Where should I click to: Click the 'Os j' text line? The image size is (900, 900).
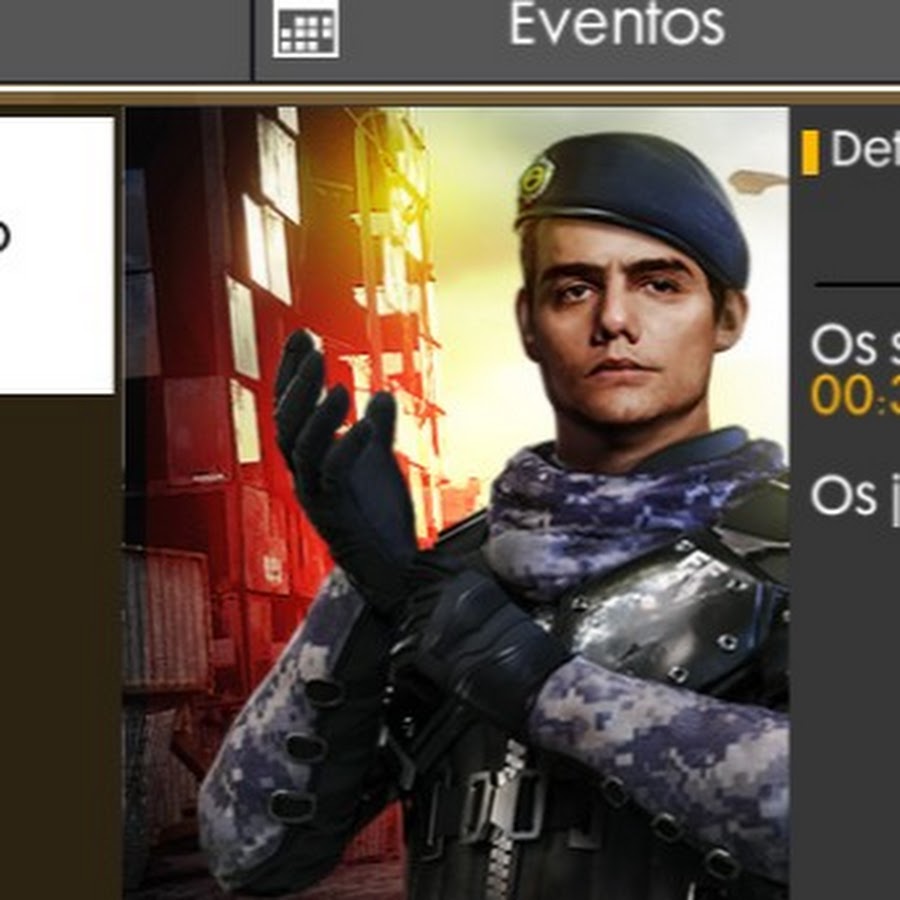pyautogui.click(x=855, y=496)
